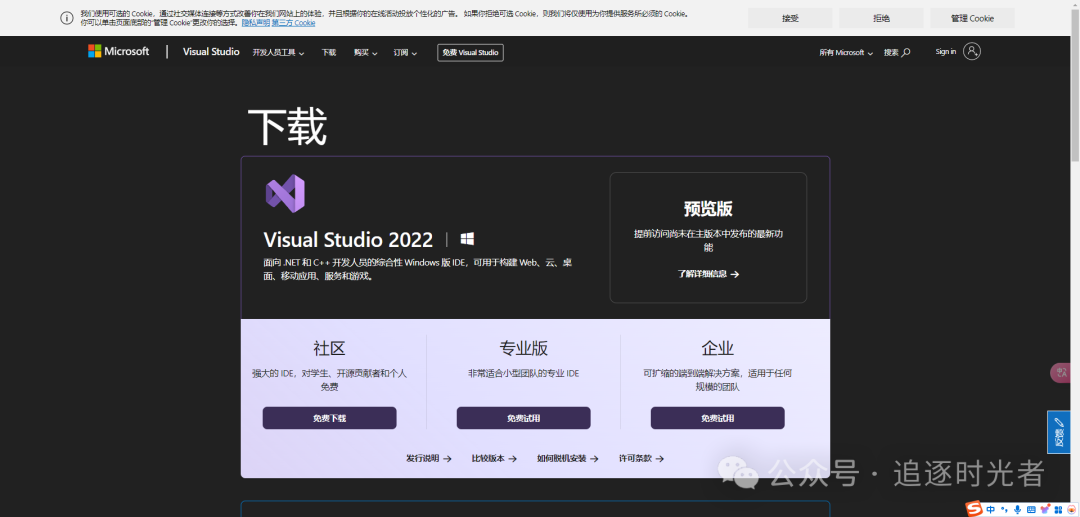Click the microphone voice input icon

point(1017,509)
